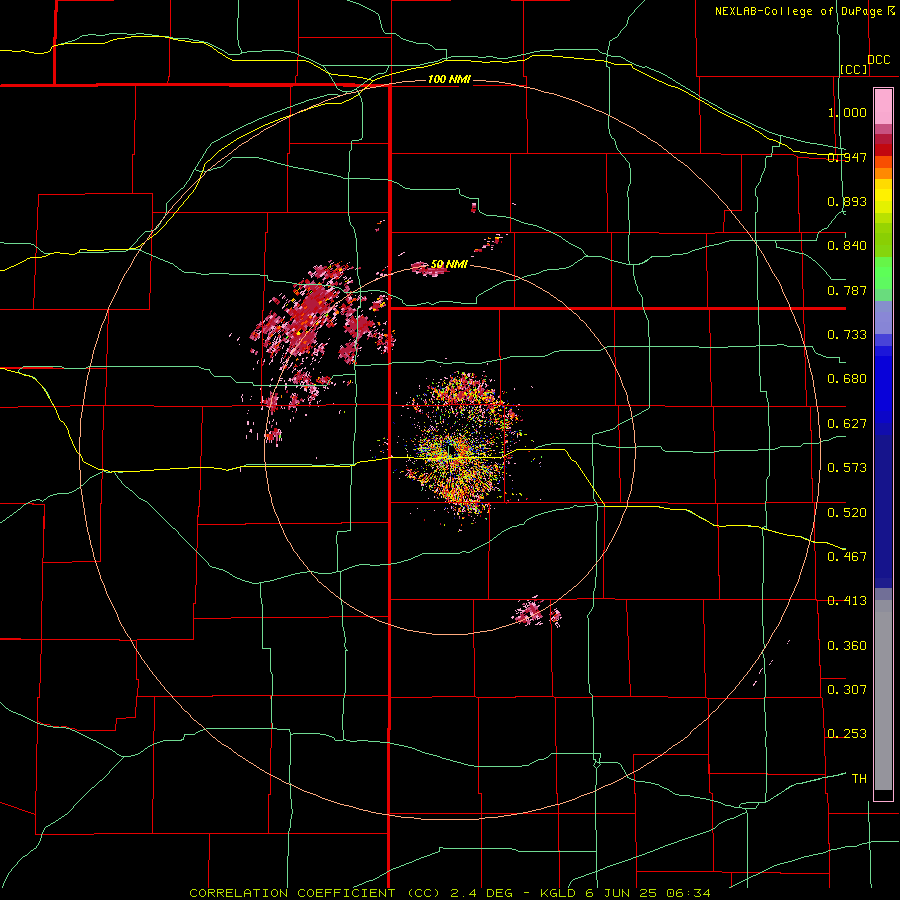Pick the bright green swatch above 0.787
Image resolution: width=900 pixels, height=900 pixels.
click(x=883, y=273)
